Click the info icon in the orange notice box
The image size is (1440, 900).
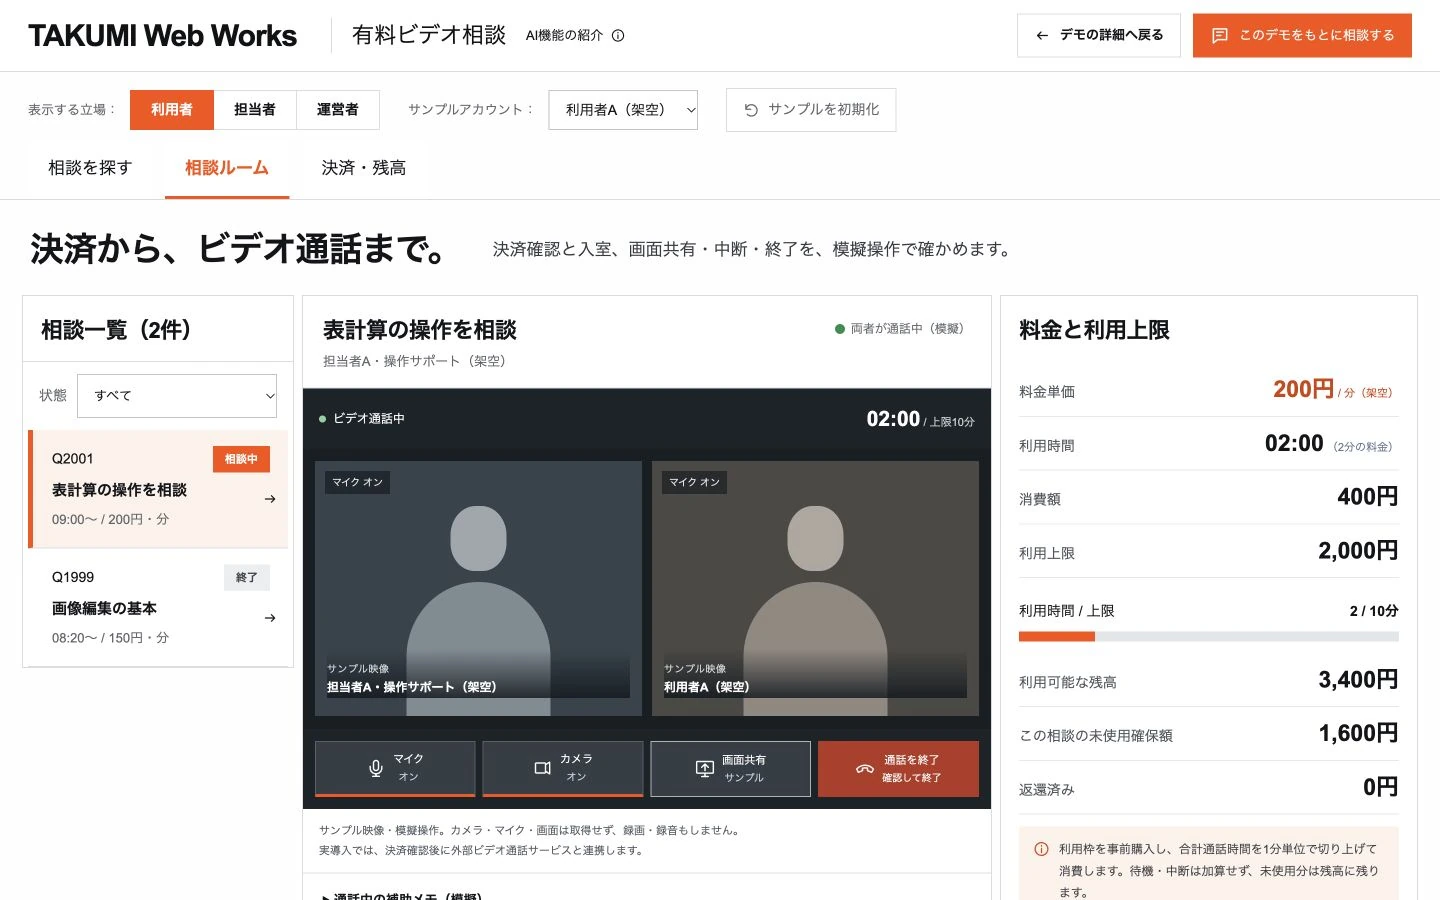pos(1041,849)
